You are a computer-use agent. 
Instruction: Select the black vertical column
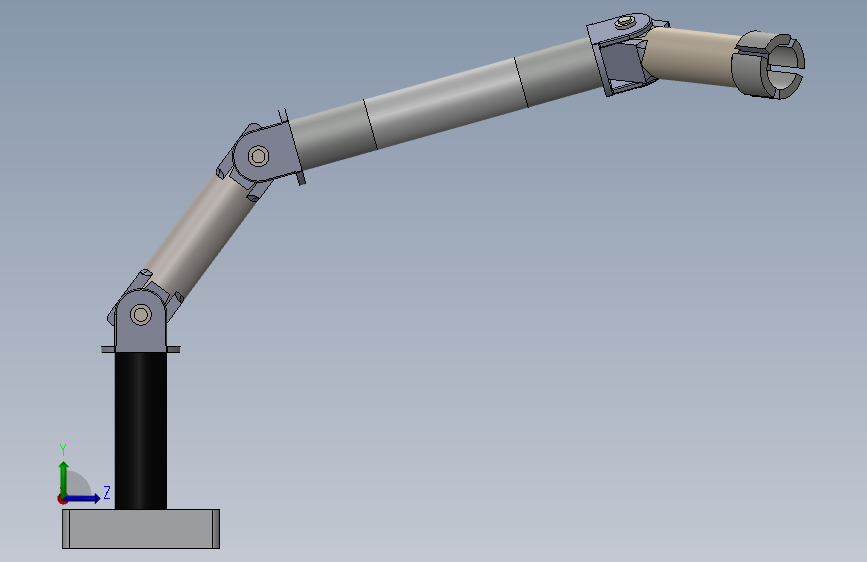(x=140, y=430)
